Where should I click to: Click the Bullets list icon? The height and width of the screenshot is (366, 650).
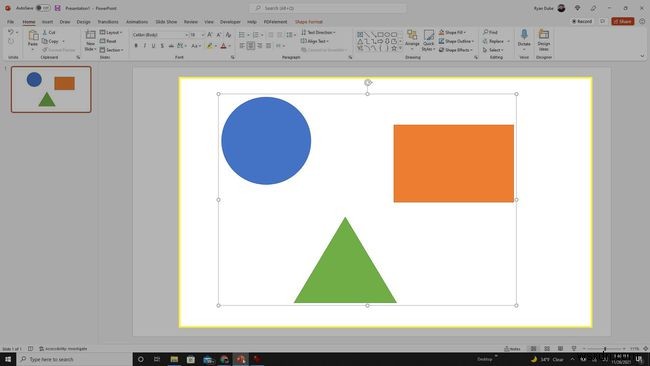tap(242, 35)
